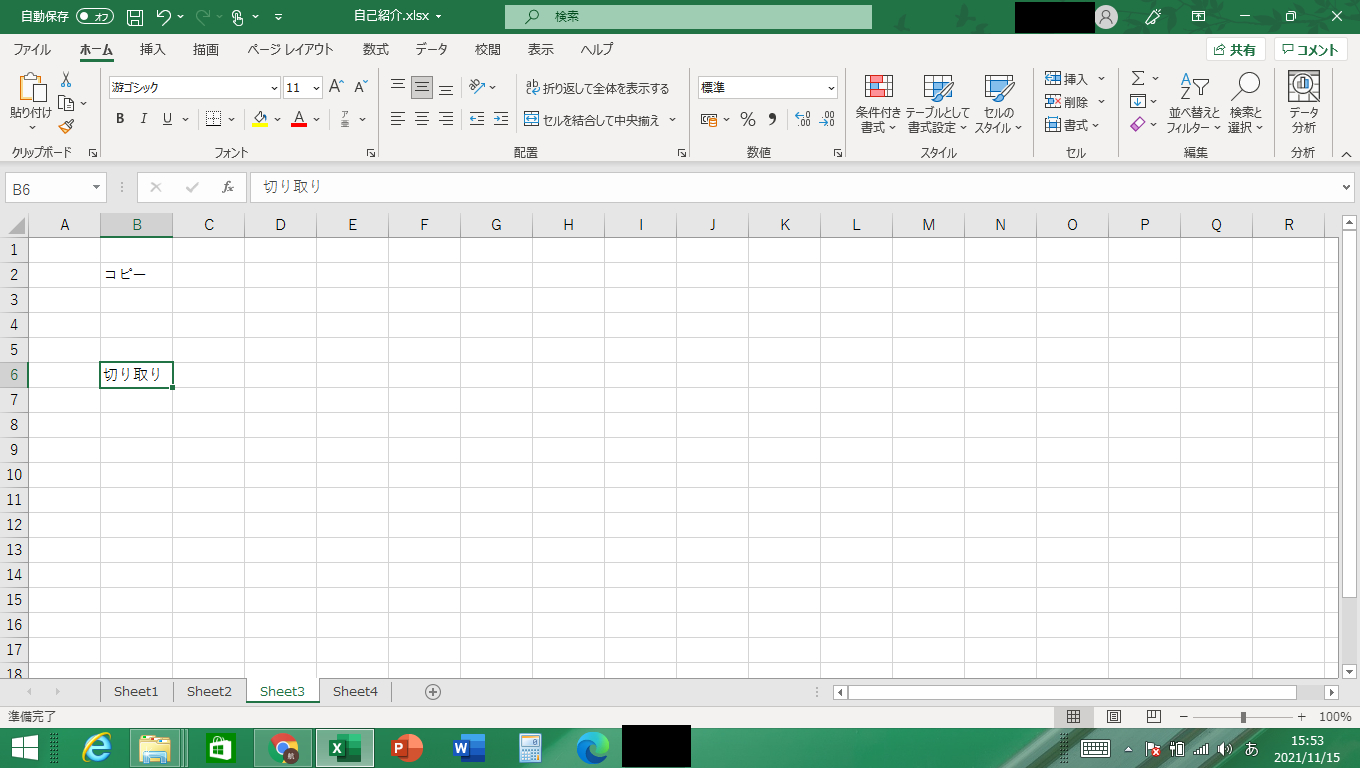Align cell content to bottom
This screenshot has height=768, width=1360.
[446, 88]
